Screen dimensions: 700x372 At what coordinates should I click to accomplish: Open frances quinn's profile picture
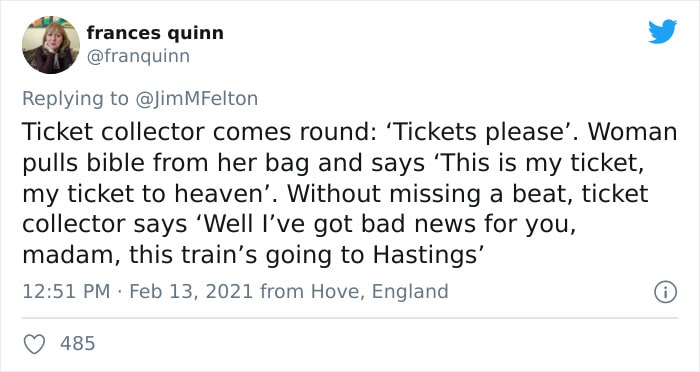point(51,45)
